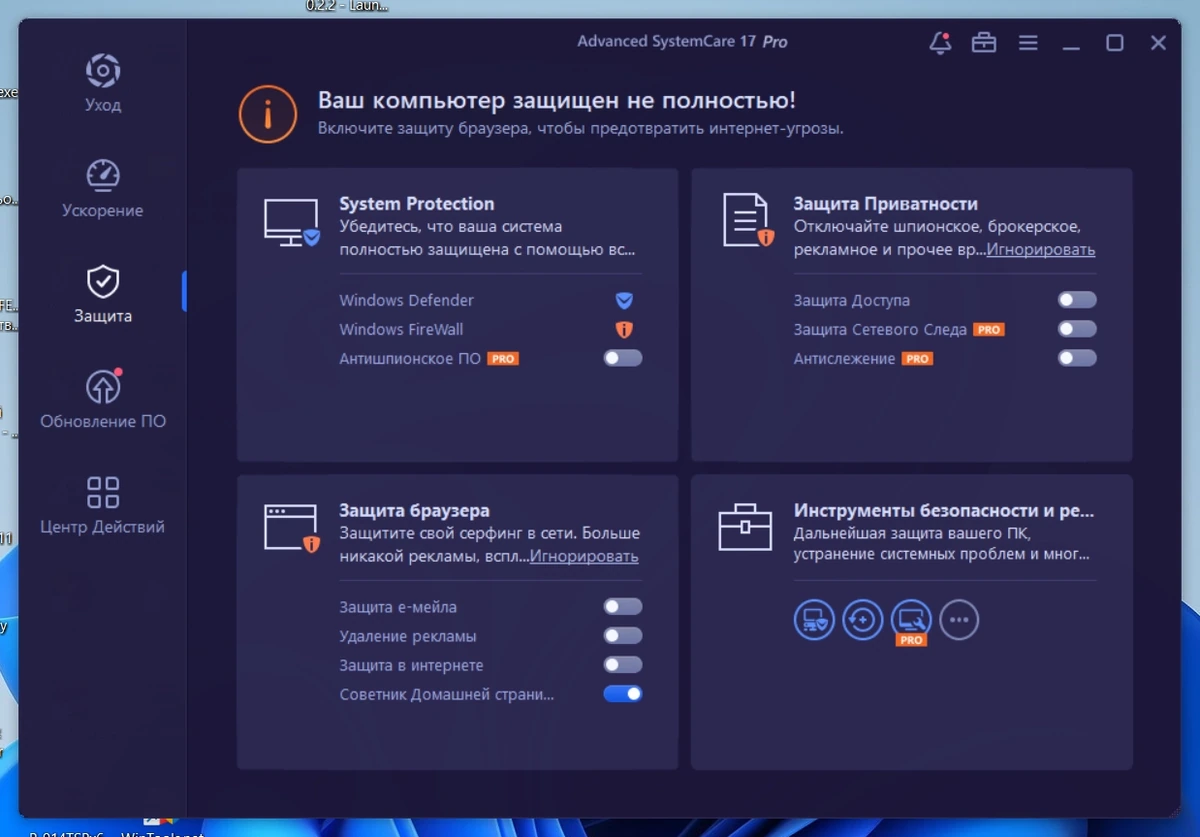Click Windows FireWall label
This screenshot has height=837, width=1200.
(x=401, y=329)
